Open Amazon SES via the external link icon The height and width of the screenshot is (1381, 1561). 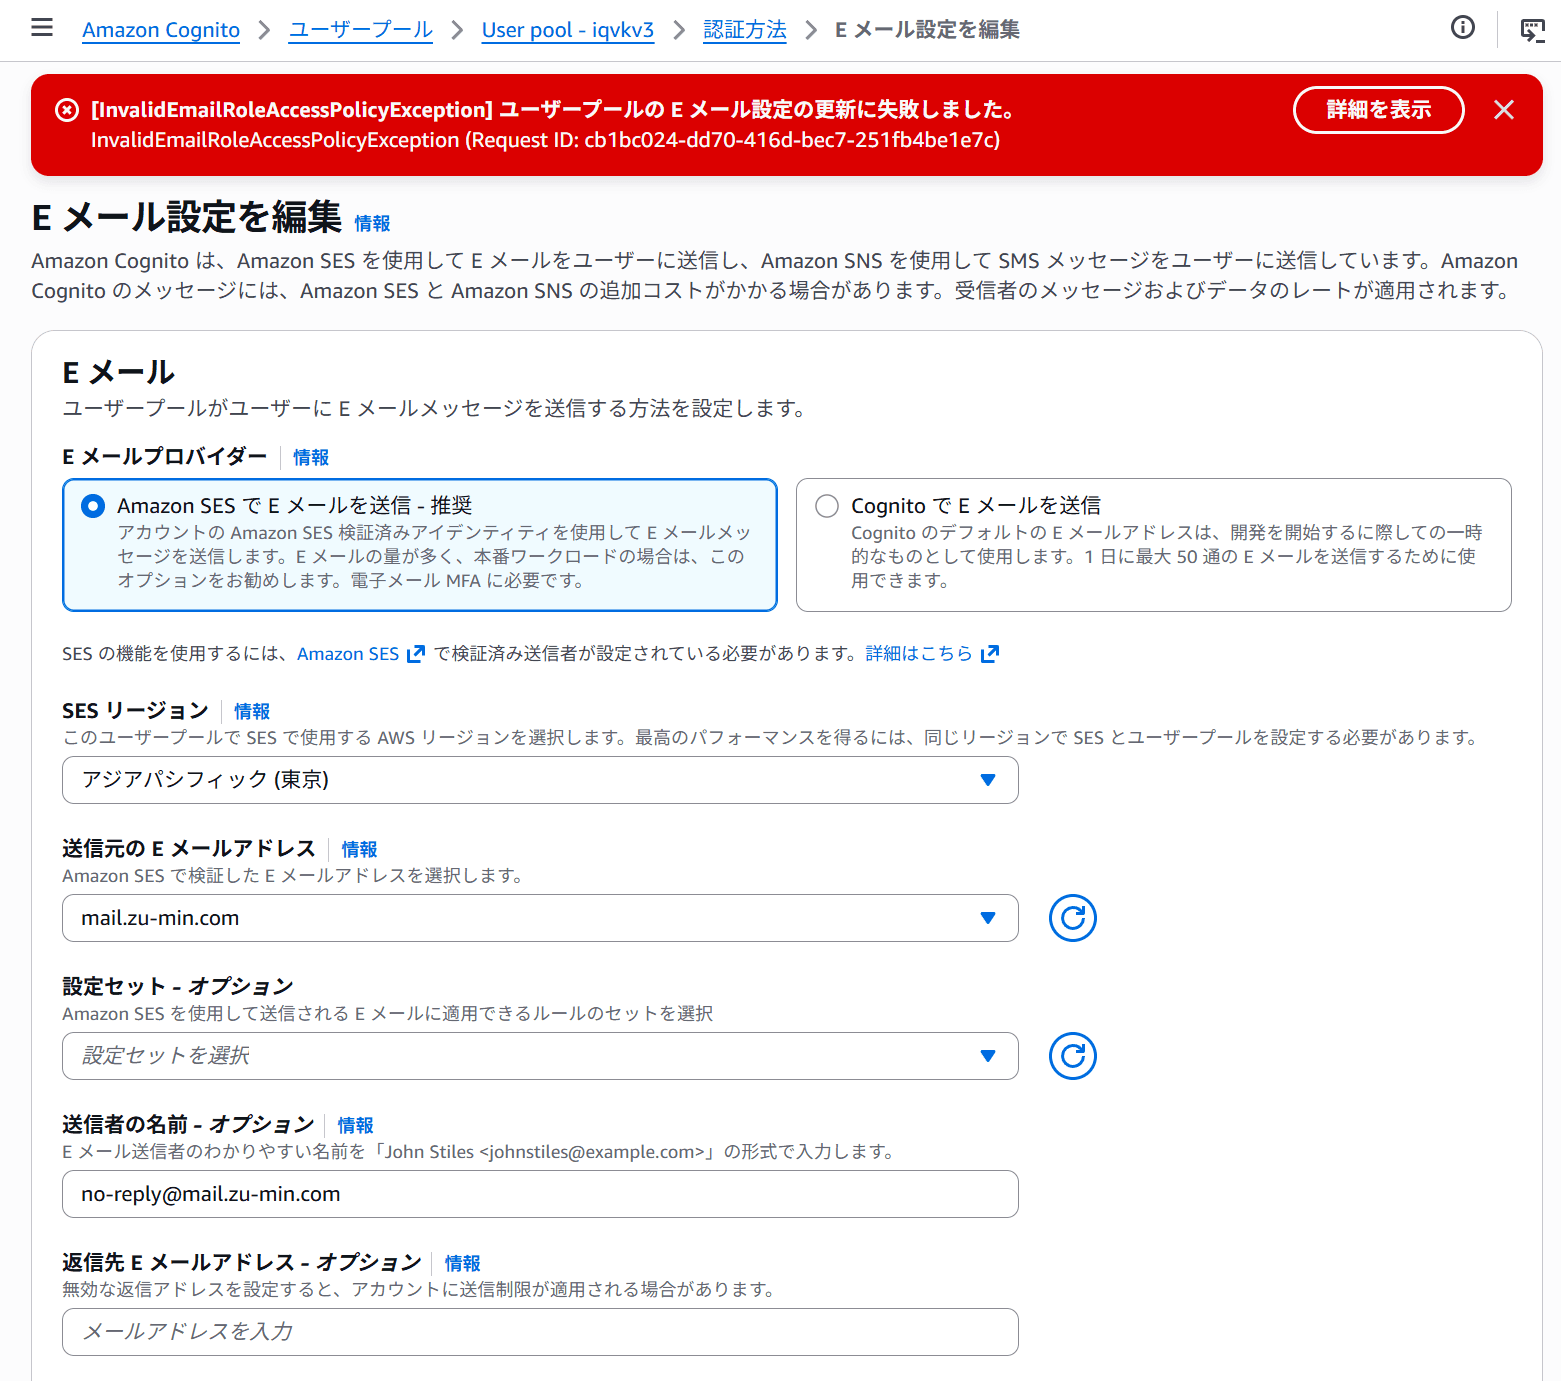pyautogui.click(x=415, y=652)
